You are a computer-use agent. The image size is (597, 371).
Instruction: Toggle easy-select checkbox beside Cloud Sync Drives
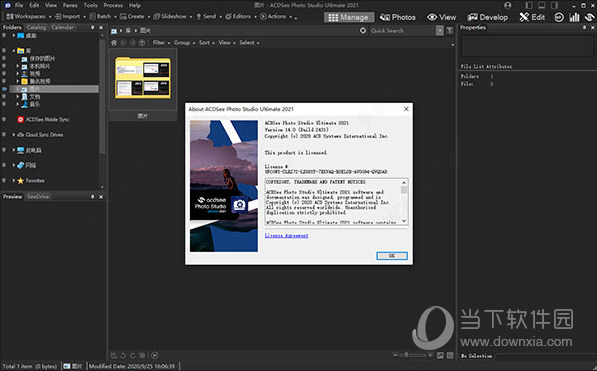[4, 134]
